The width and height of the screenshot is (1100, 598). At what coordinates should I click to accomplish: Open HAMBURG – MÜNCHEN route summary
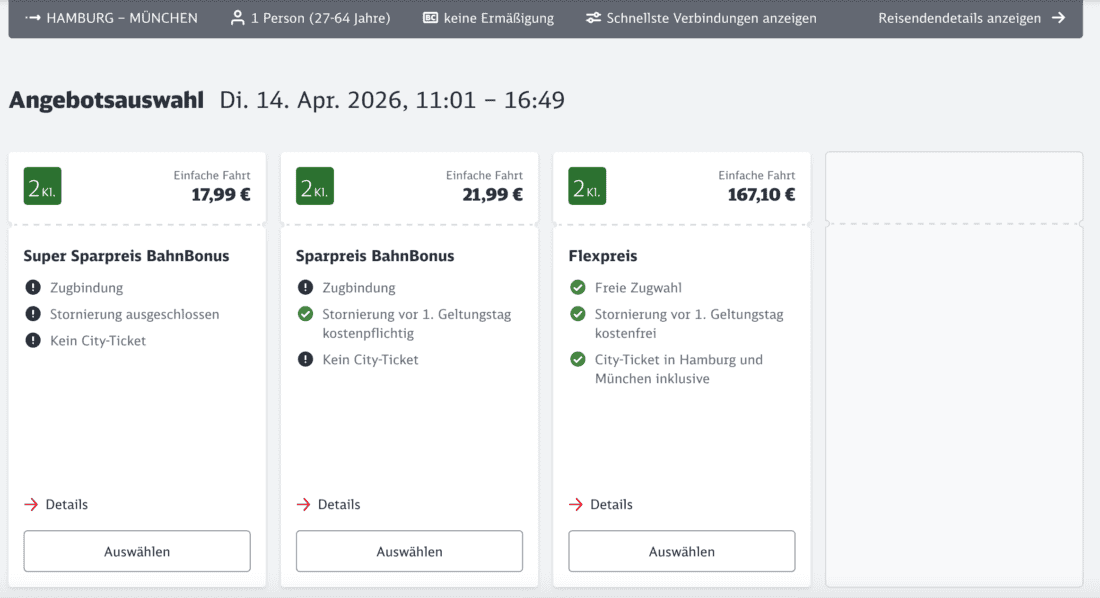[112, 18]
